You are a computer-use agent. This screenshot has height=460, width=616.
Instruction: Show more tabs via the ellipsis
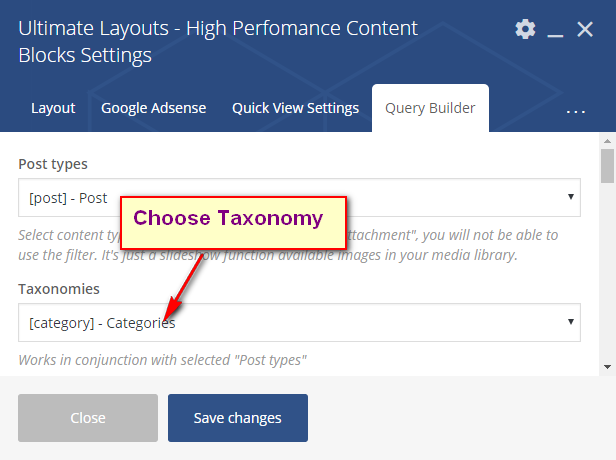575,110
